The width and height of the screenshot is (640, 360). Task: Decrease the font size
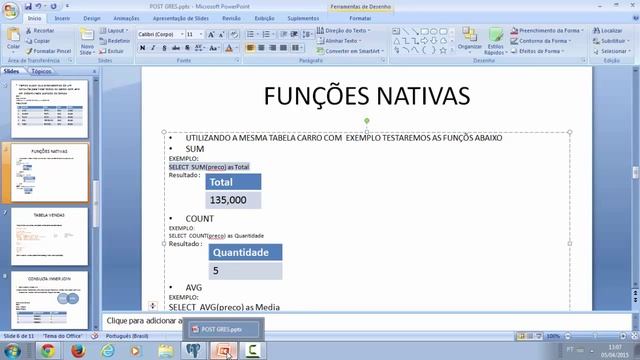[222, 35]
